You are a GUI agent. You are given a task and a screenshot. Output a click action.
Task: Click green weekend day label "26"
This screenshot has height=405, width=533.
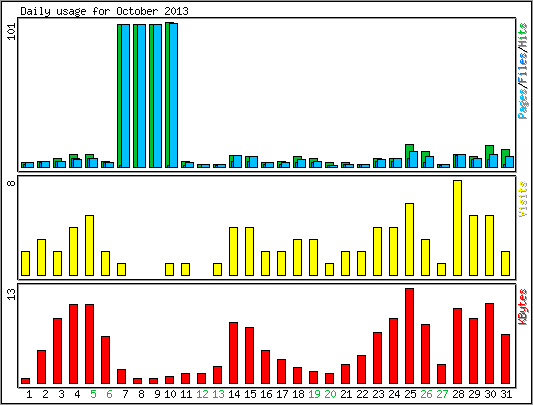point(426,394)
